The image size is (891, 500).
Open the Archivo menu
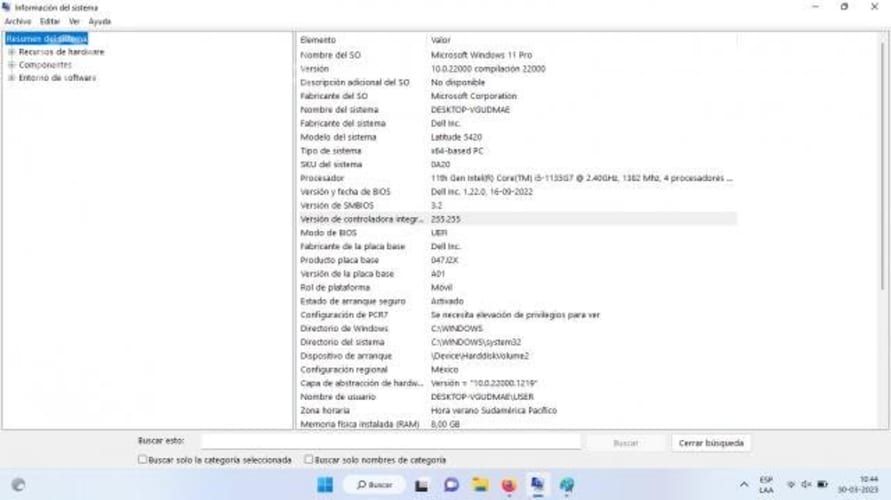pyautogui.click(x=18, y=21)
